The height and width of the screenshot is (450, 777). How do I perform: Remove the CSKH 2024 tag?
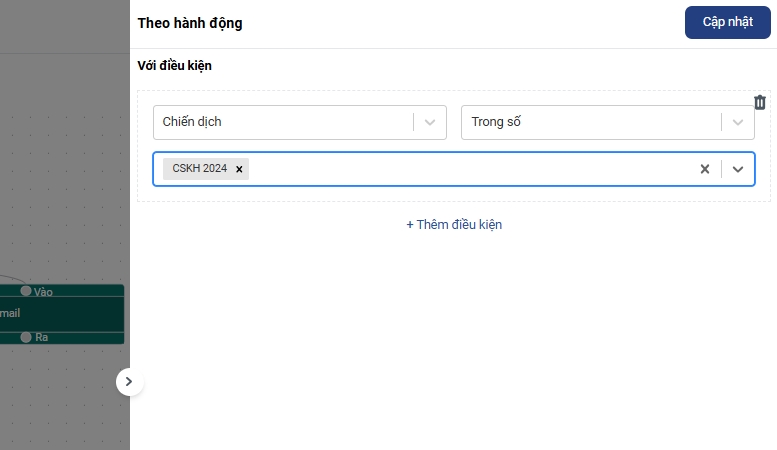[239, 169]
